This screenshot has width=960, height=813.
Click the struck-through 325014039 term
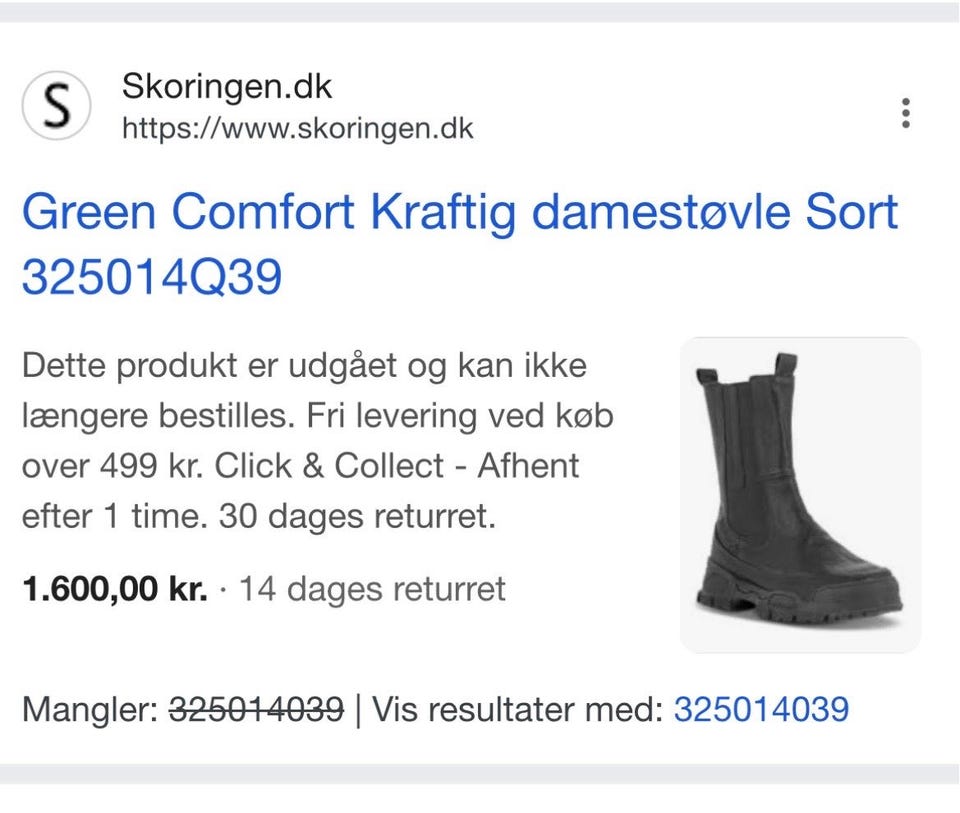click(257, 710)
